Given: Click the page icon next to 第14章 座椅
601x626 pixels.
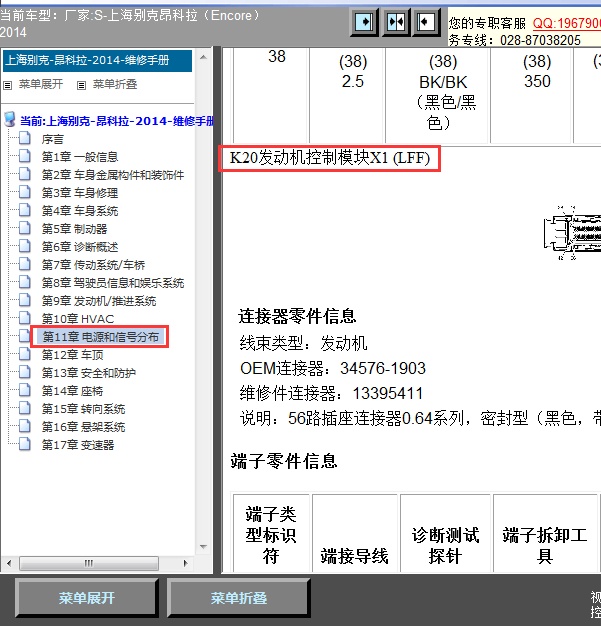Looking at the screenshot, I should (x=25, y=390).
